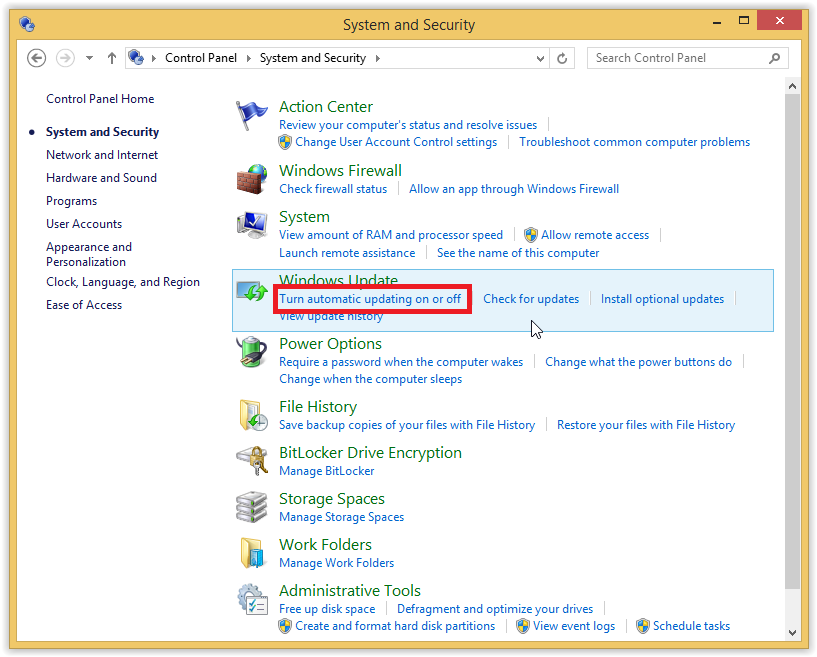Check for updates
817x657 pixels.
(x=531, y=299)
